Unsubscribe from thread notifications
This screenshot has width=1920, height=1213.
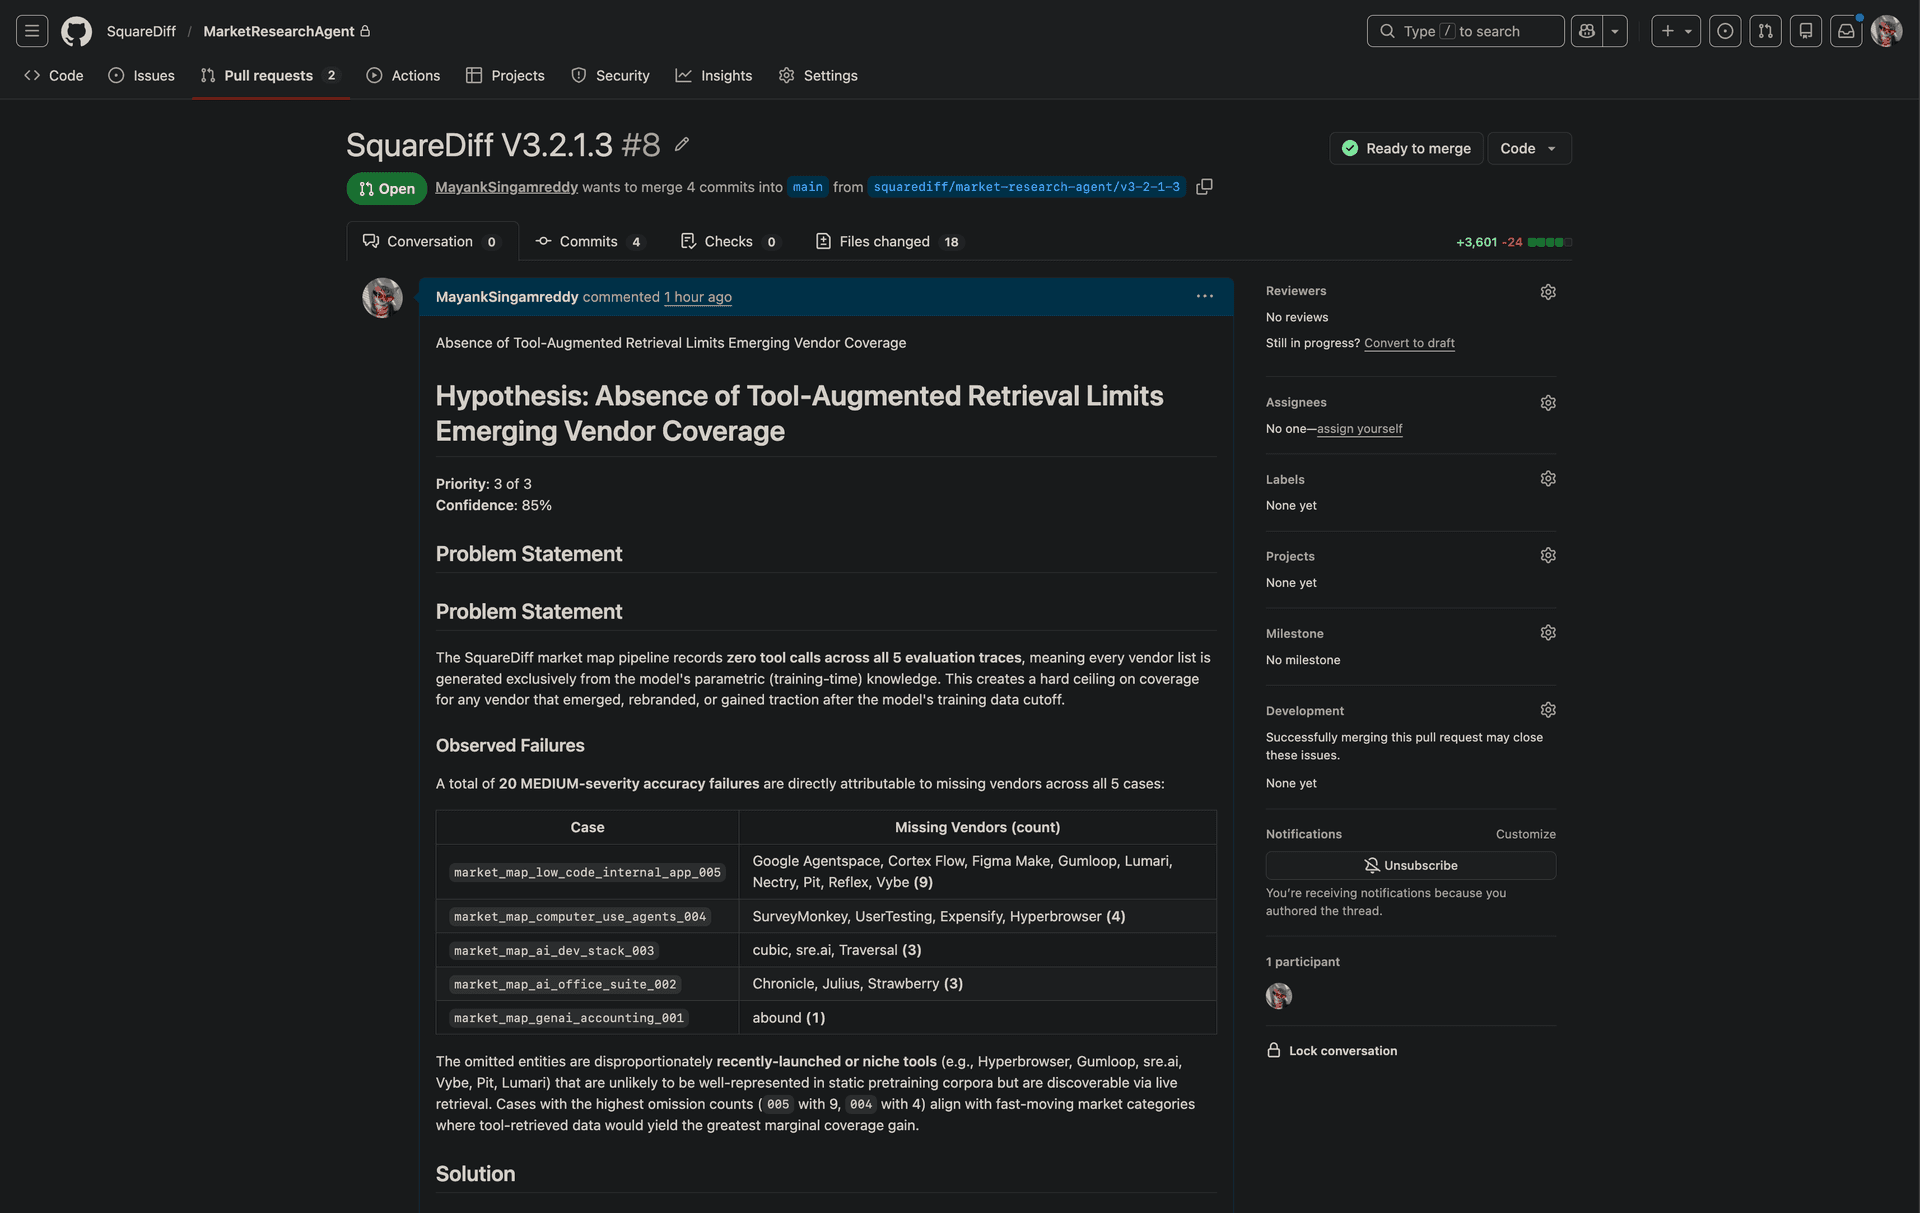coord(1410,865)
